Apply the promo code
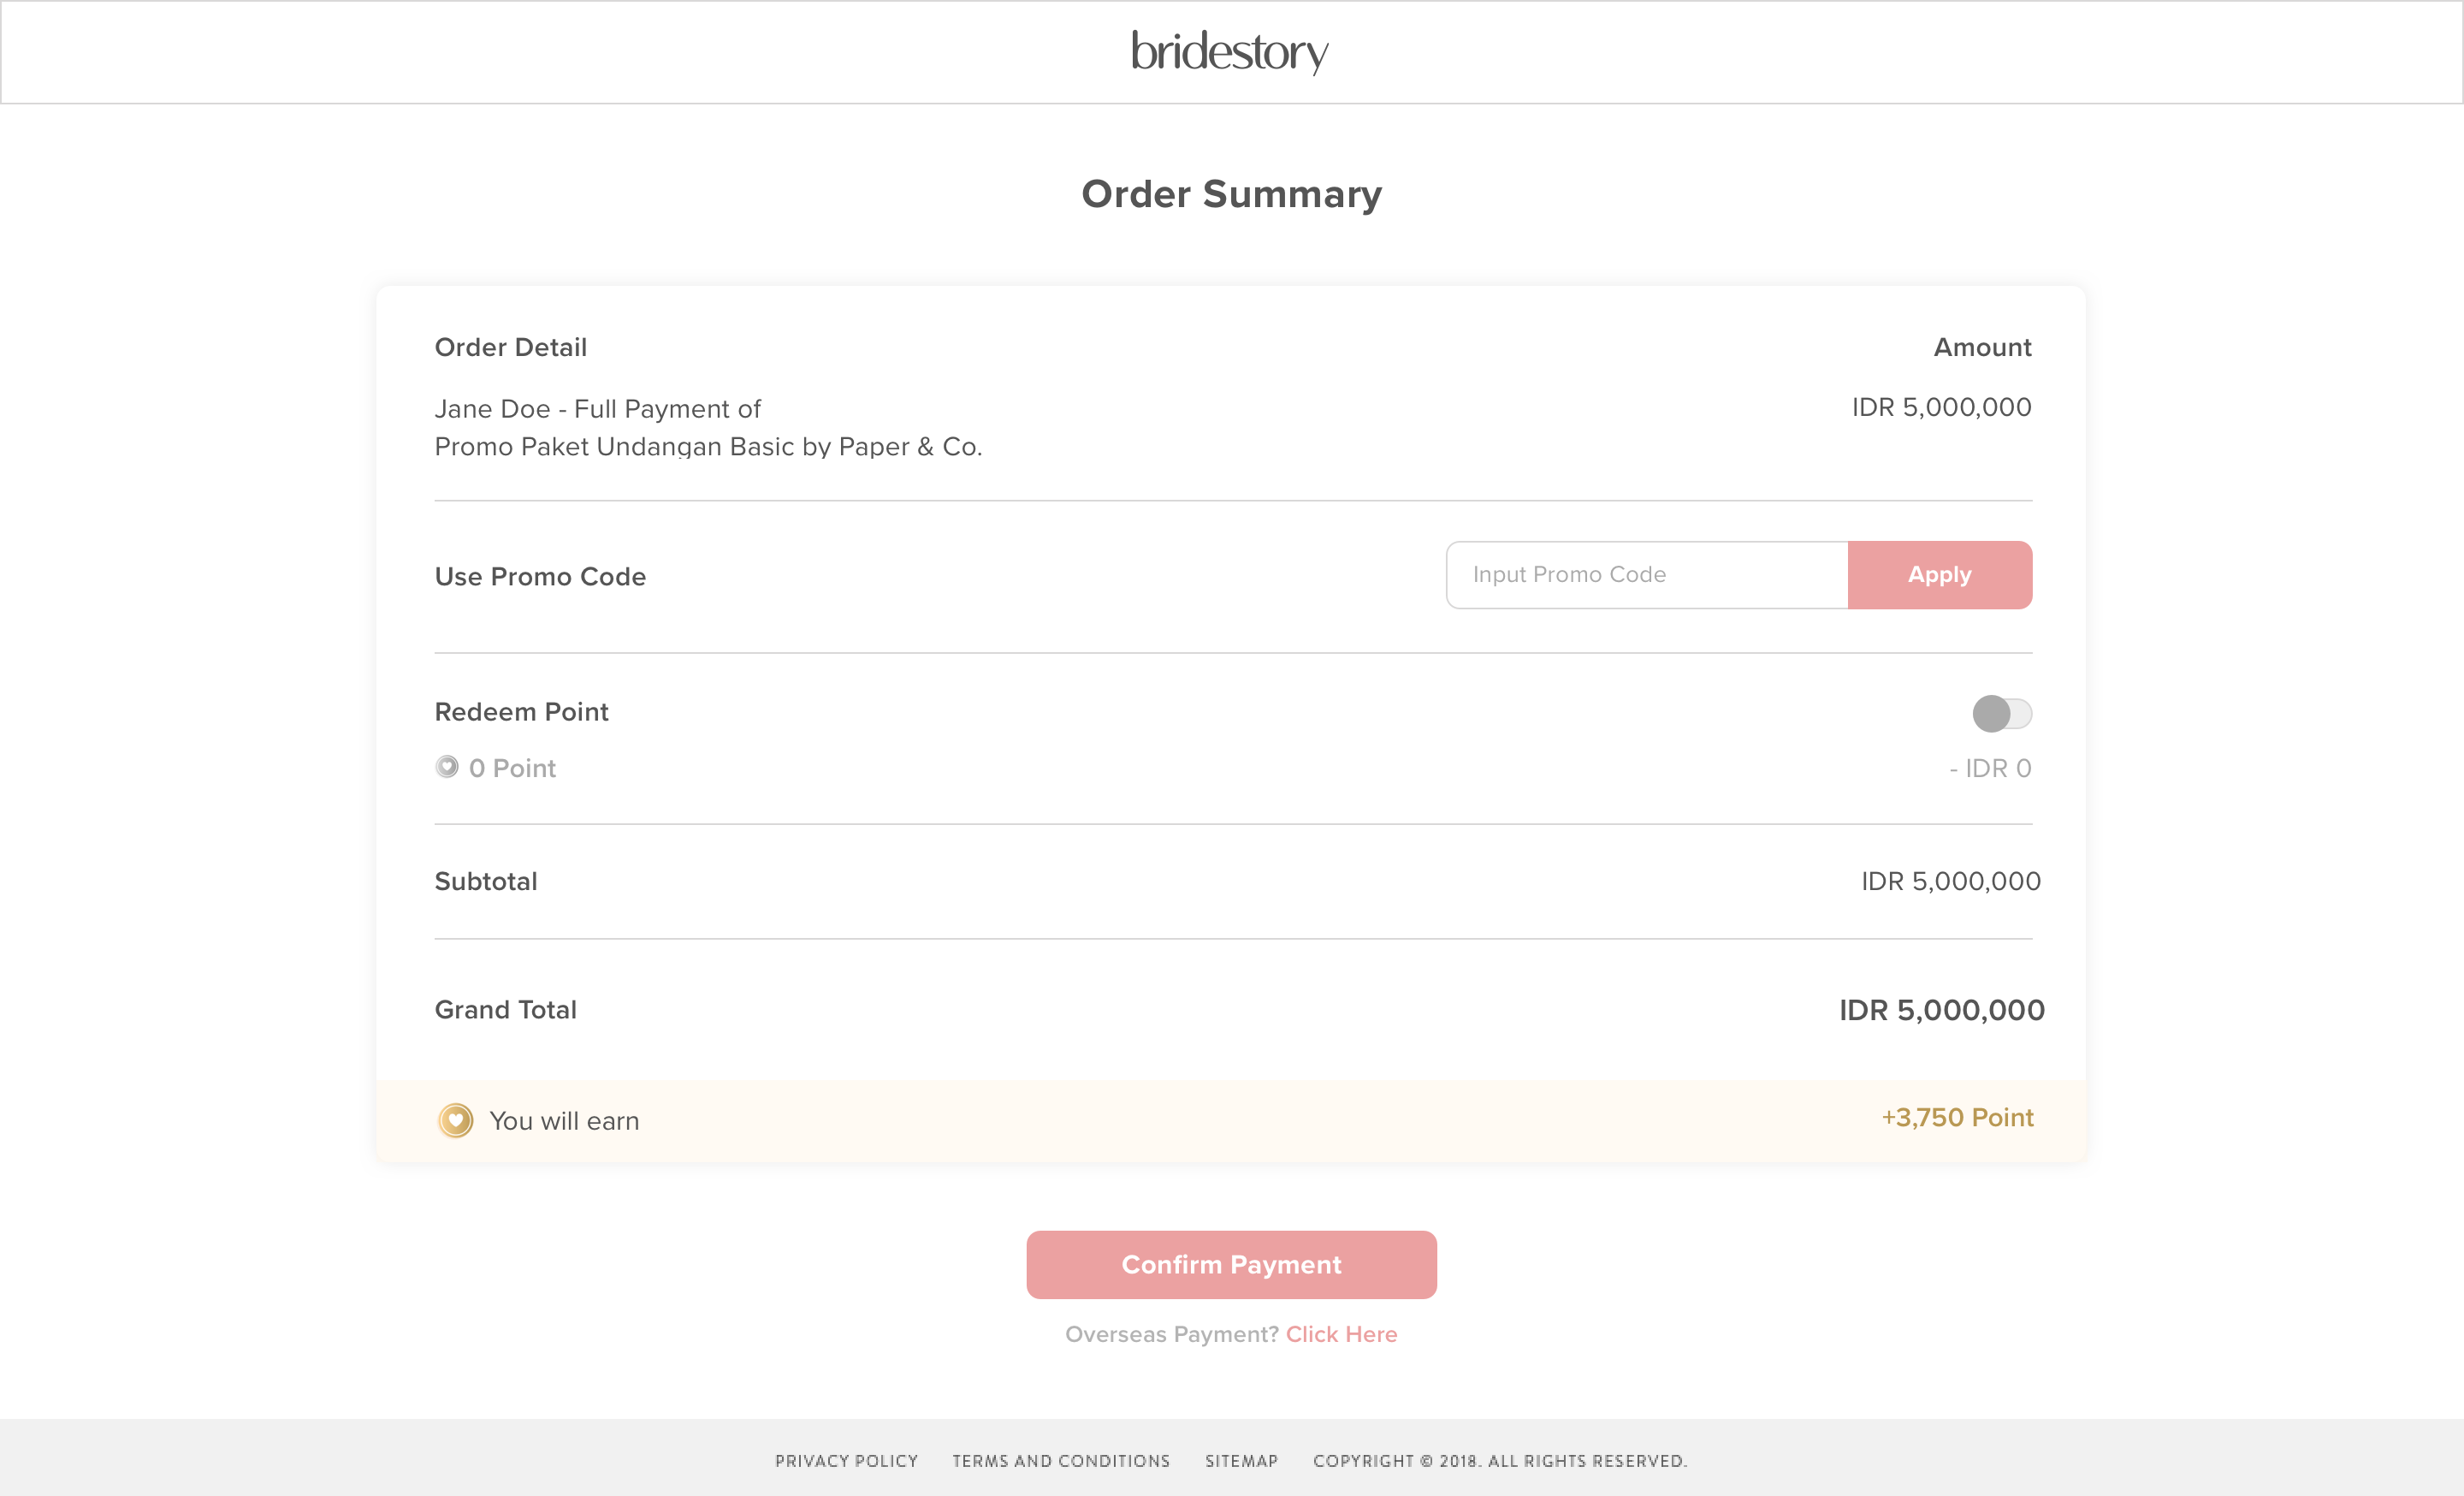Viewport: 2464px width, 1496px height. 1940,575
